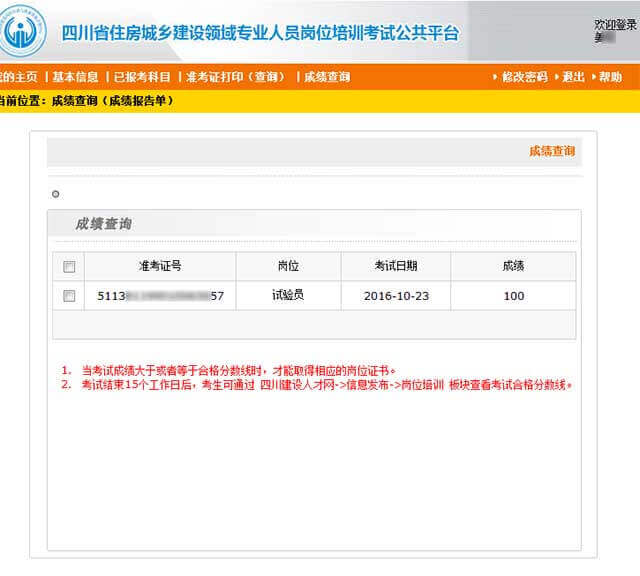The image size is (640, 576).
Task: Click the arrow icon before 退出
Action: click(557, 77)
